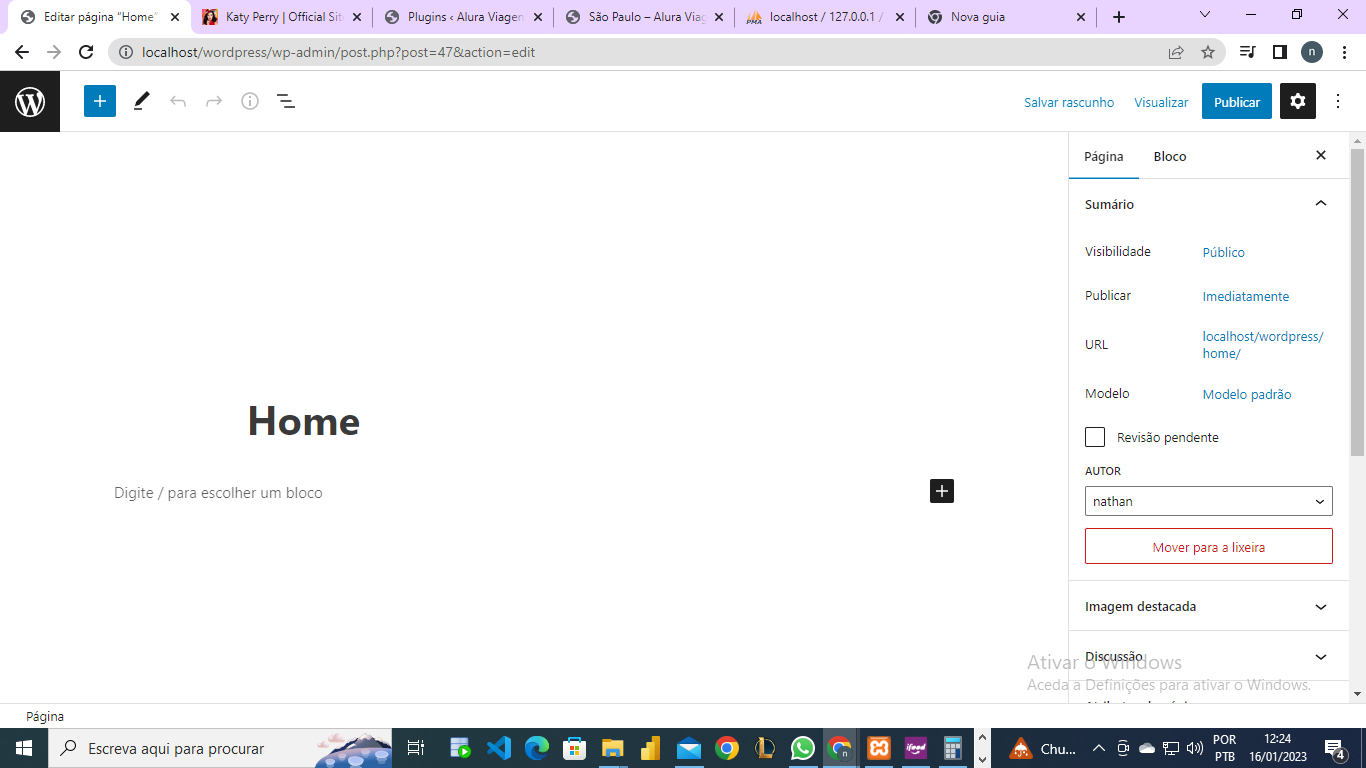Click the Home page title field
Screen dimensions: 1366x768
coord(304,421)
